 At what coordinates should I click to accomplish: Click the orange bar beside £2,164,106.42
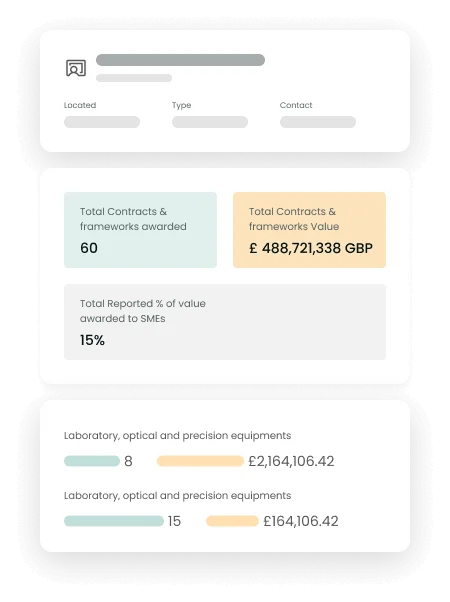pos(200,461)
